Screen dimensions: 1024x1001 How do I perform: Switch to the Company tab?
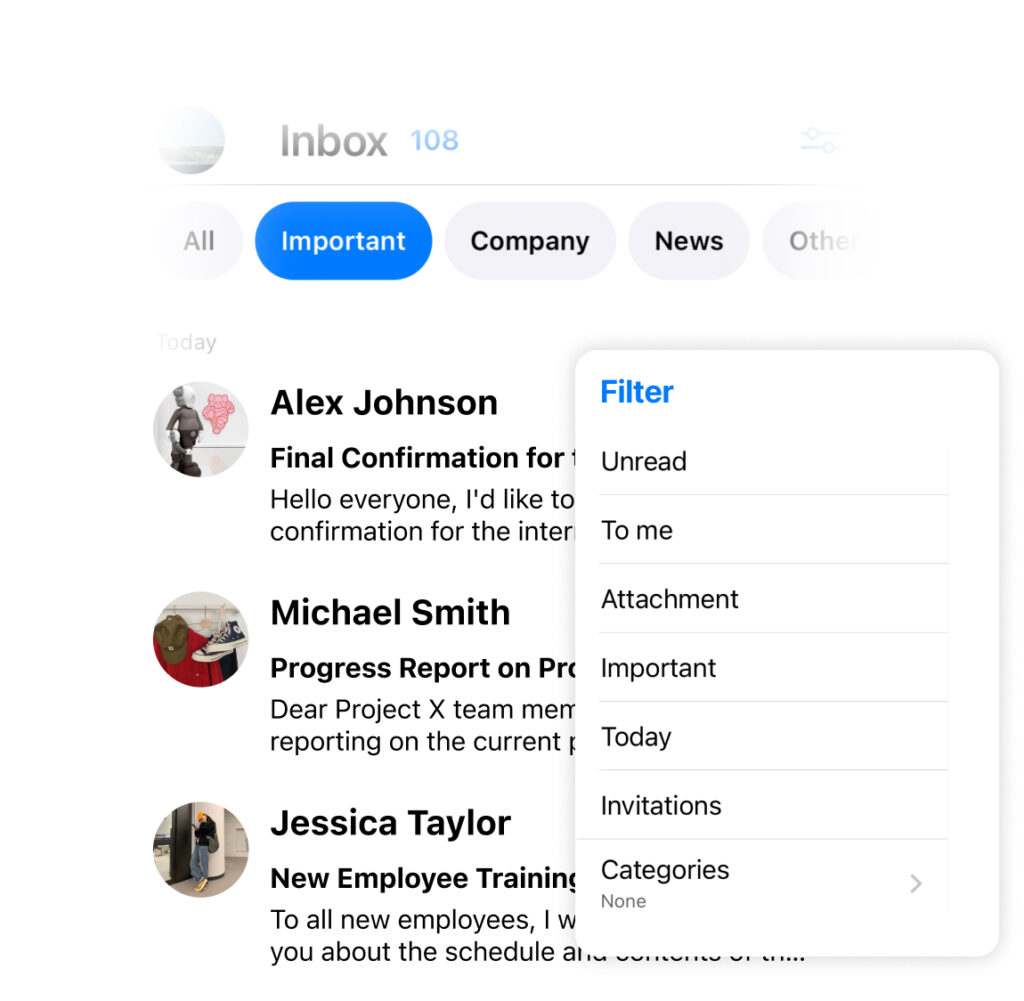(530, 241)
